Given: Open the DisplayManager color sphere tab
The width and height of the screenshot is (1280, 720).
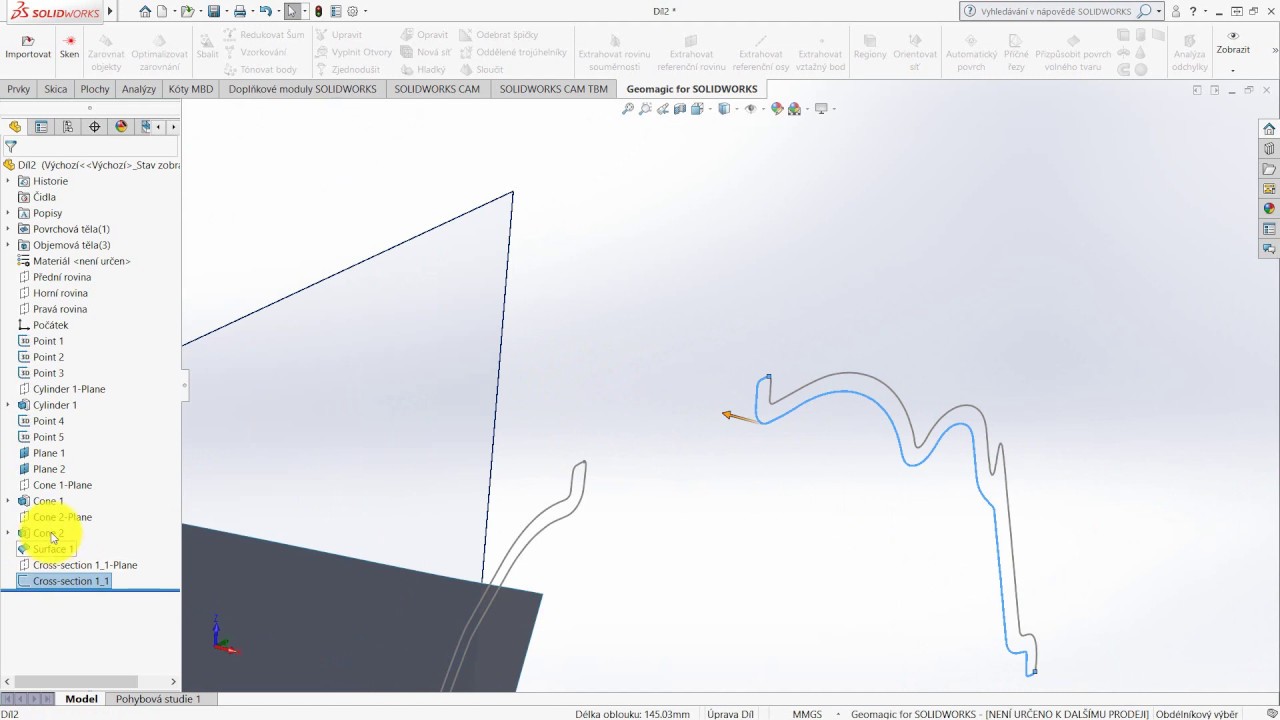Looking at the screenshot, I should [121, 127].
